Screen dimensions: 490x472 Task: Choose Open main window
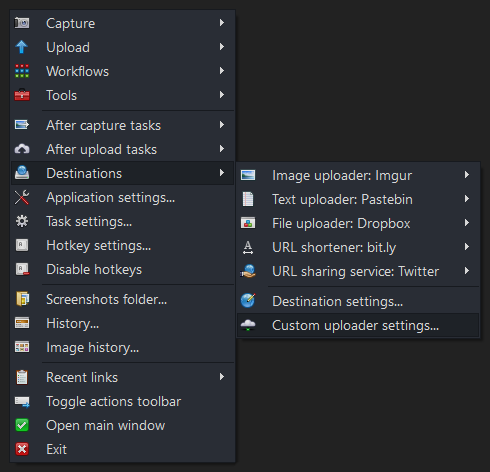point(123,425)
